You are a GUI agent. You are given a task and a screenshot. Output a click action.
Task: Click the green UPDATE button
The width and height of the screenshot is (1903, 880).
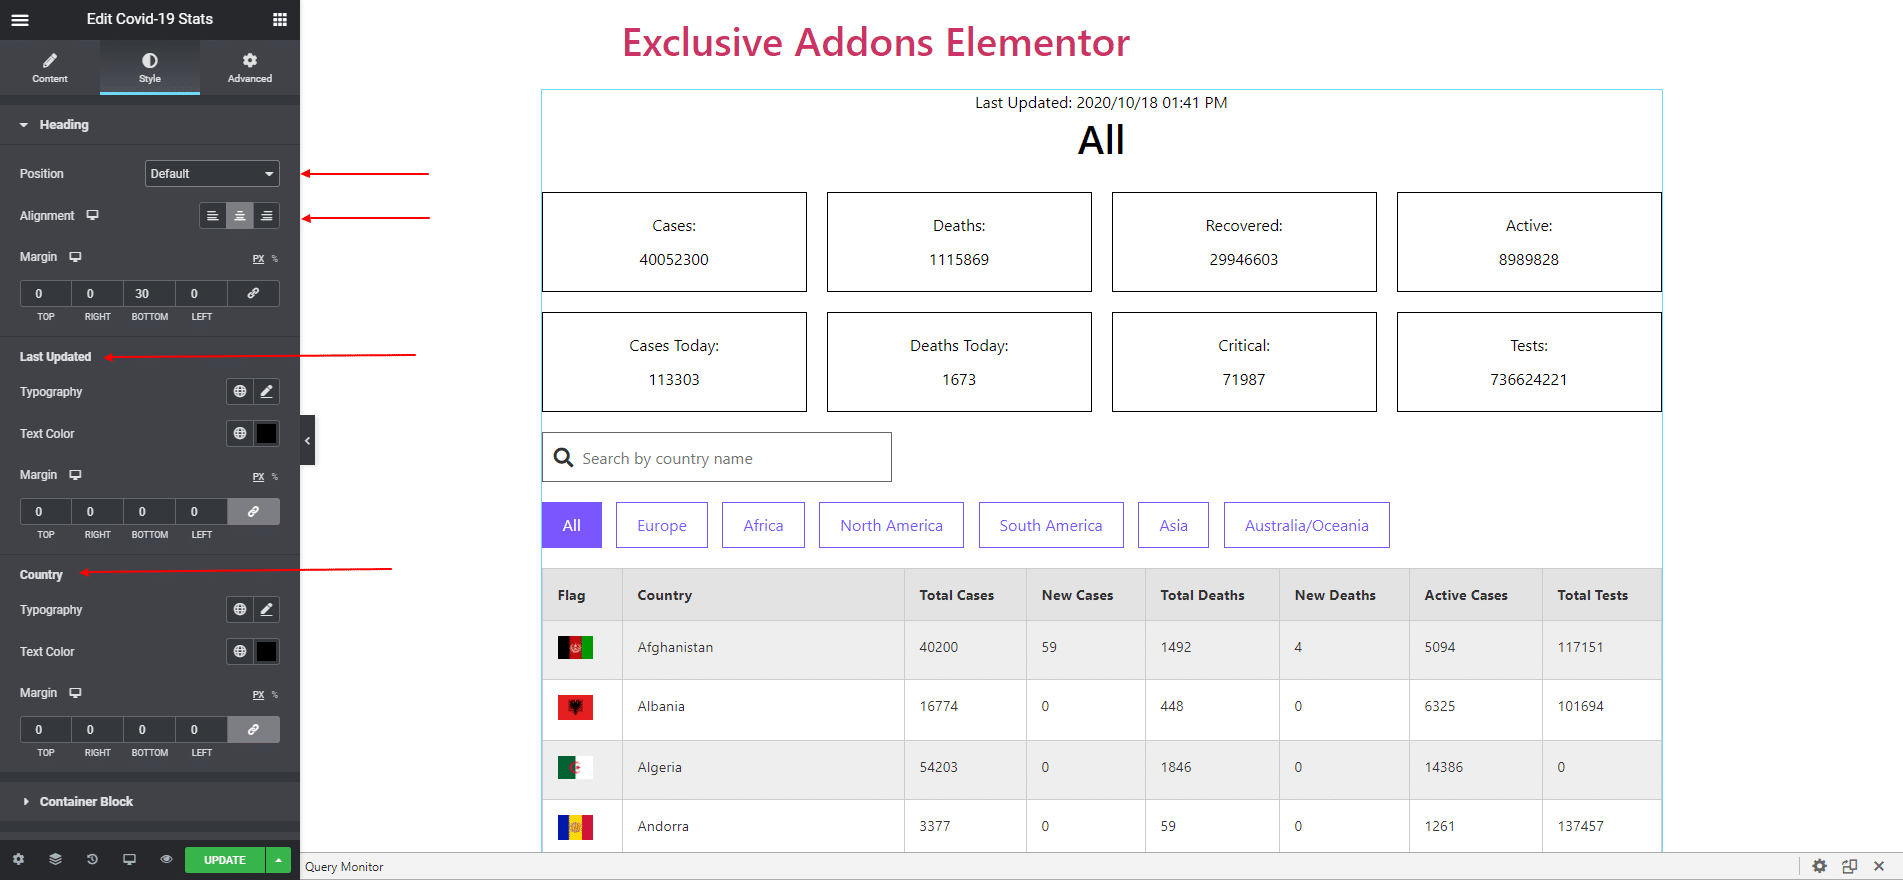(225, 860)
